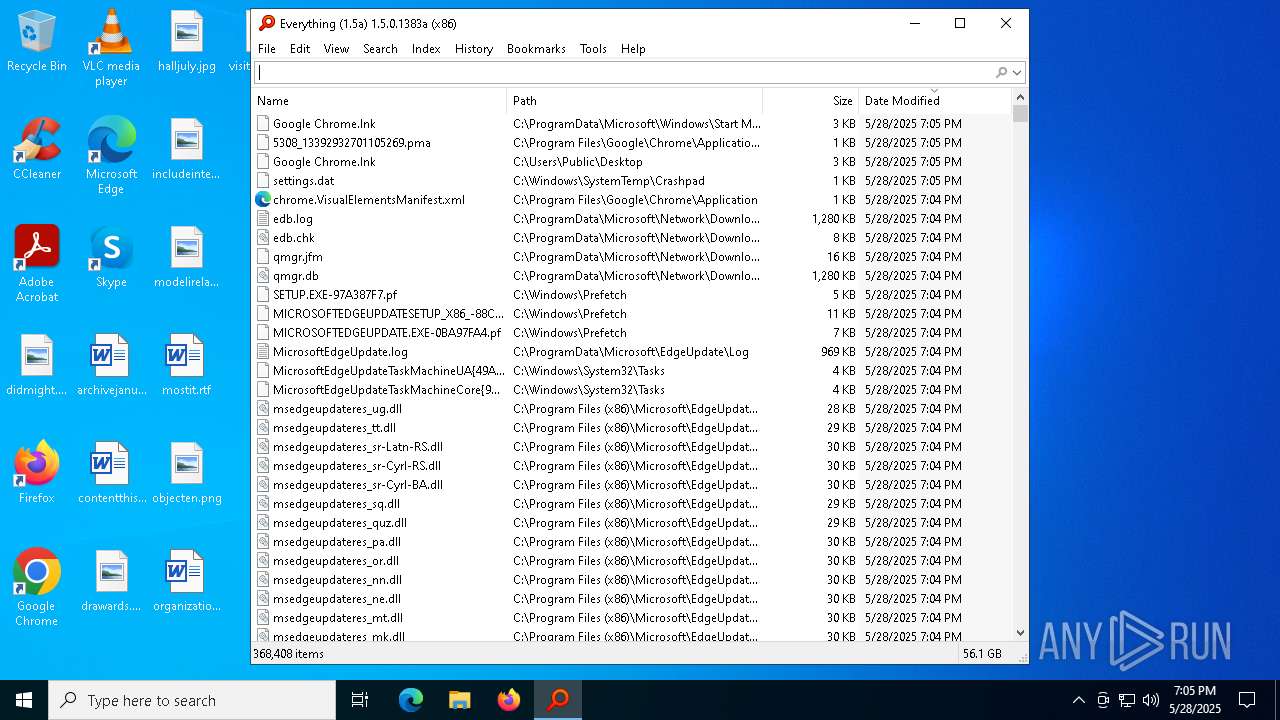Select msedgeupdateres_quz.dll in results
The image size is (1280, 720).
632,523
